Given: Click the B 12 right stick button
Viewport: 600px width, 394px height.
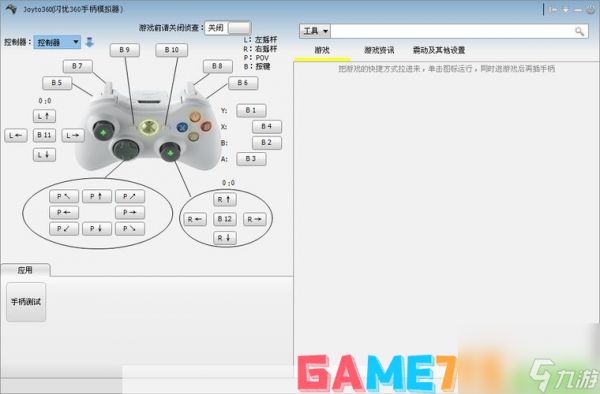Looking at the screenshot, I should point(225,219).
